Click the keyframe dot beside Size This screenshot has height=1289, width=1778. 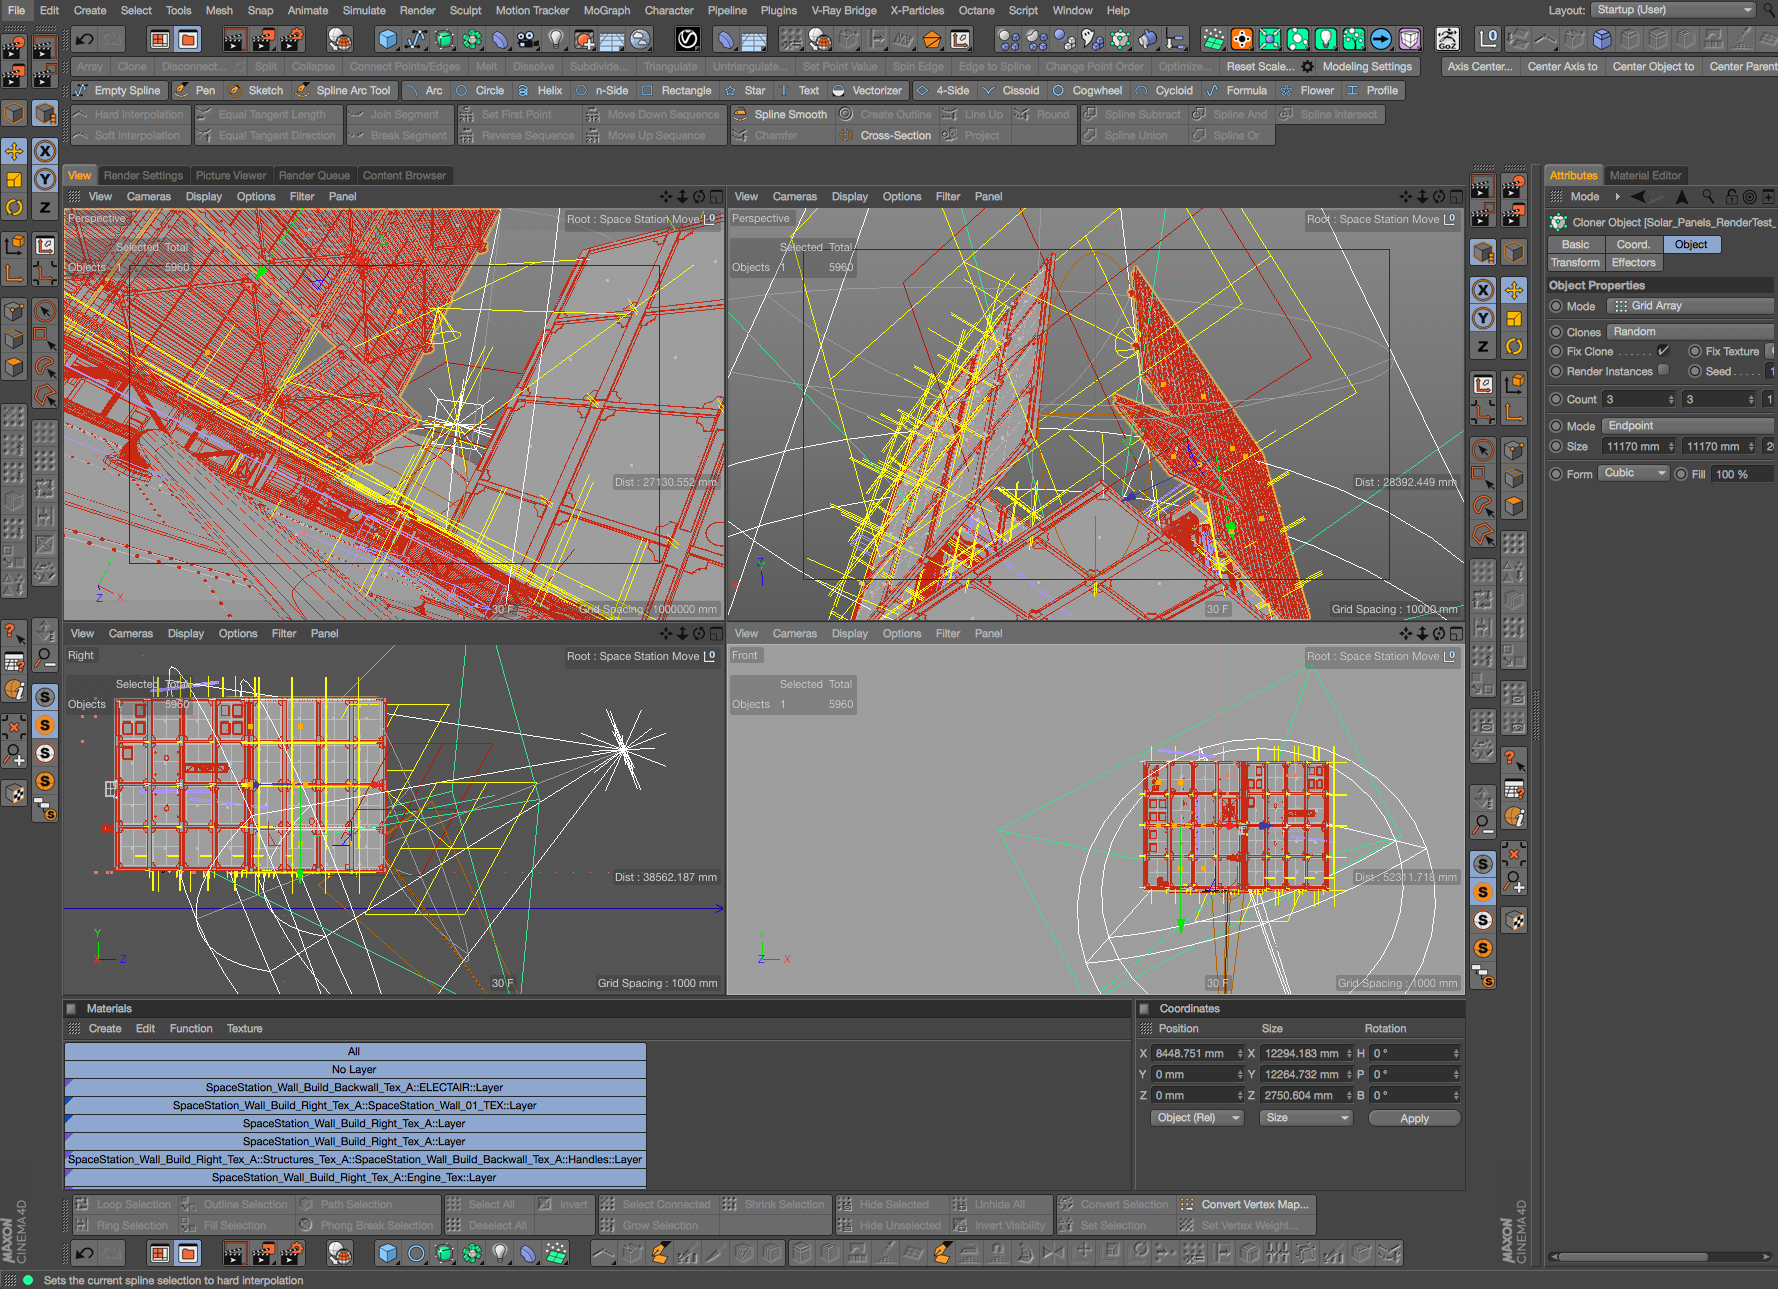click(x=1556, y=447)
